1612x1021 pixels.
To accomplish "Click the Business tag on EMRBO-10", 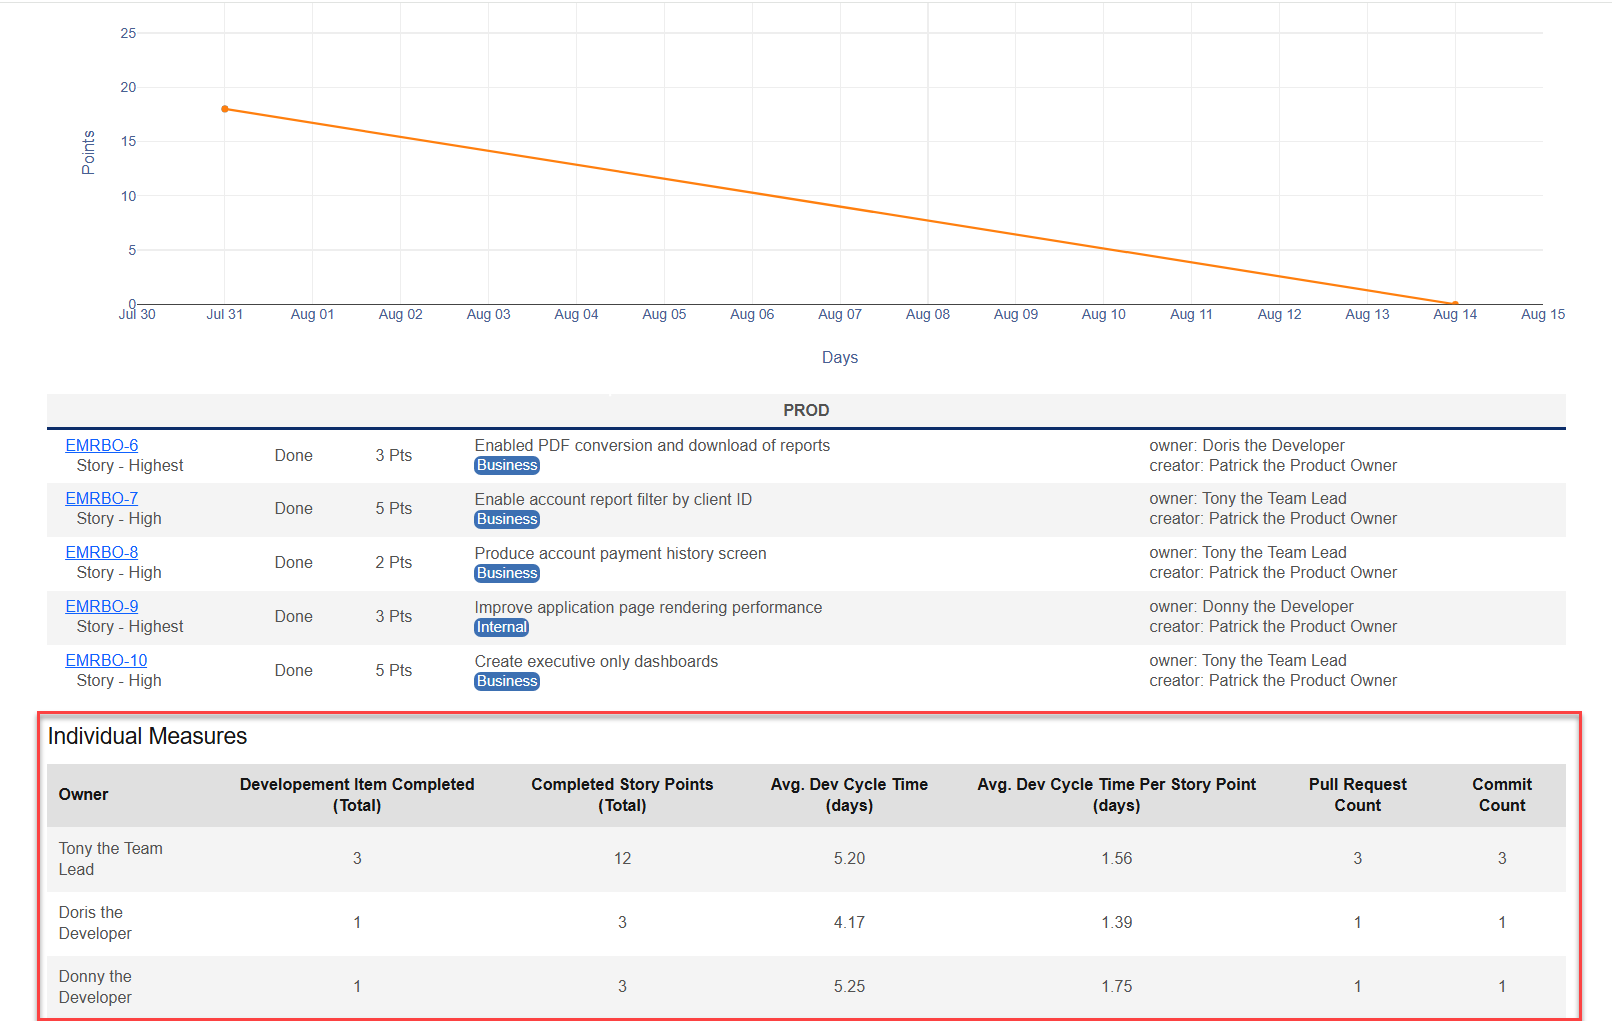I will pos(506,680).
